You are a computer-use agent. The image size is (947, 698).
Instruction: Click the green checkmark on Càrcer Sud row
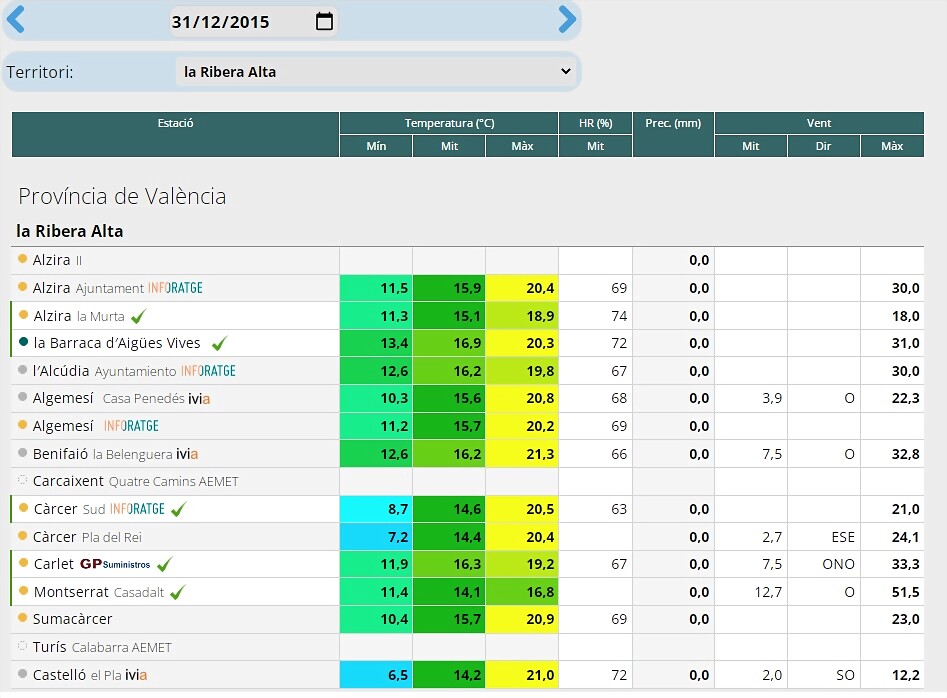click(178, 510)
